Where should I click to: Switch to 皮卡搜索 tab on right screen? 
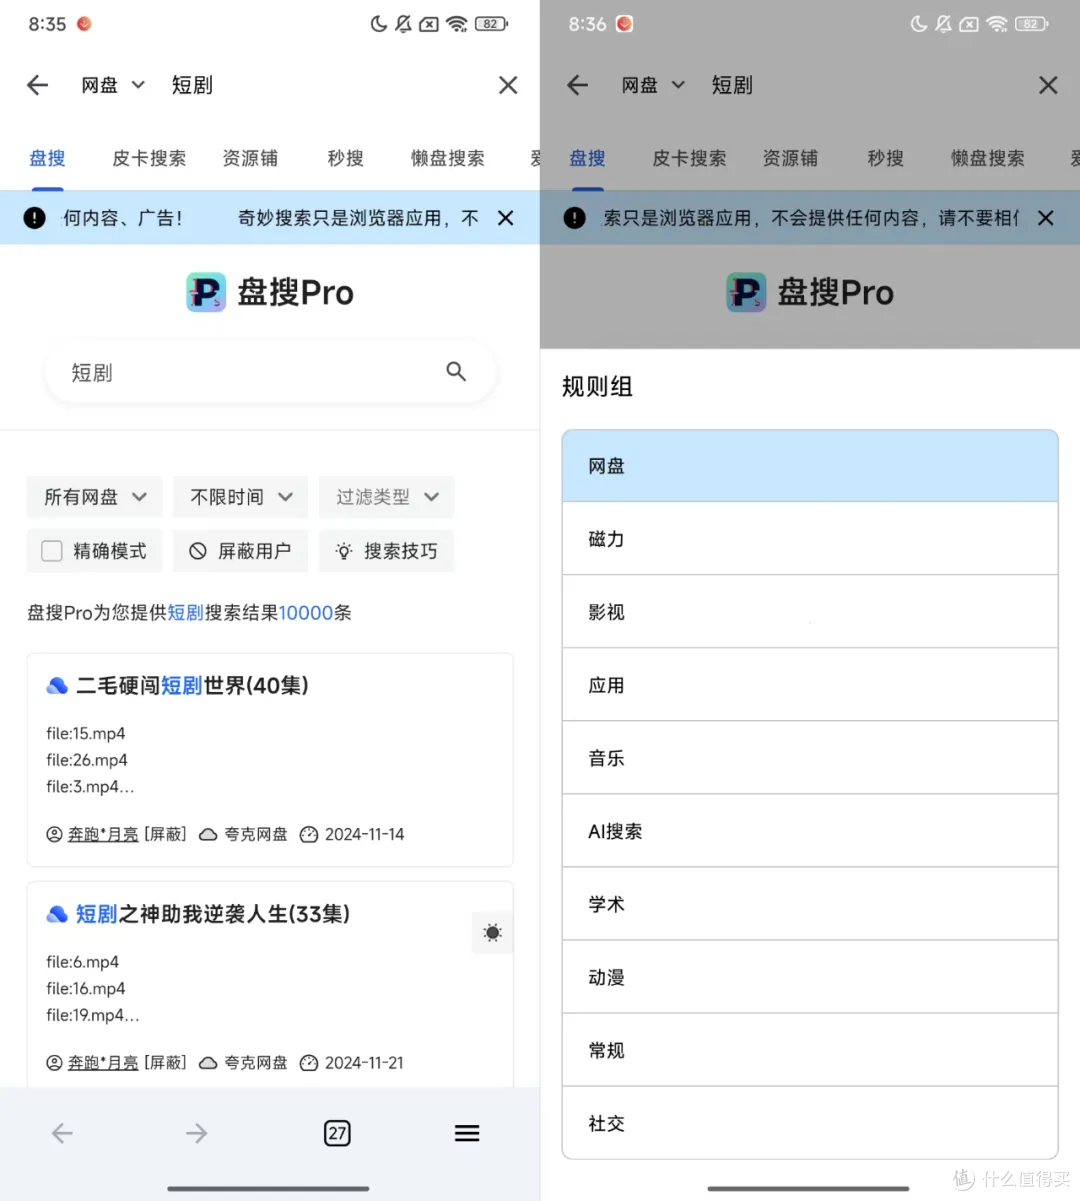(x=689, y=158)
